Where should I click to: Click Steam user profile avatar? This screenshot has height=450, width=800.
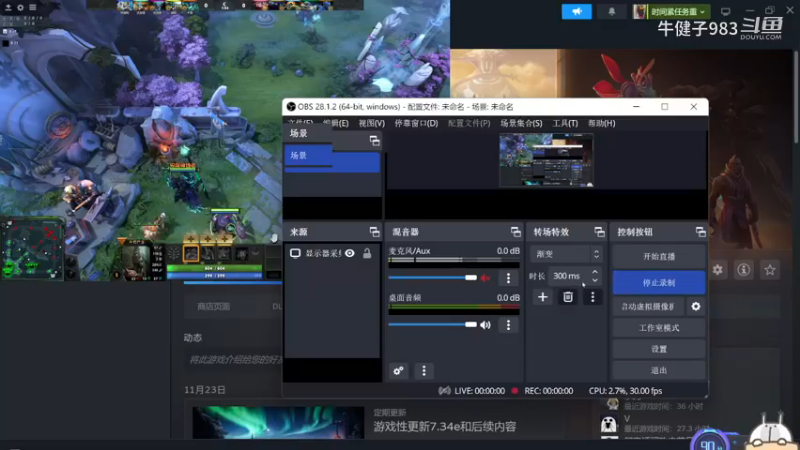point(639,11)
